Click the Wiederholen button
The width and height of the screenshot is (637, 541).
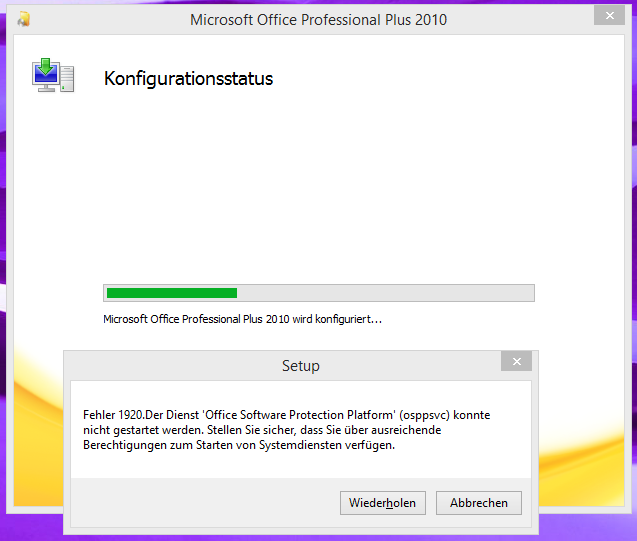(x=383, y=503)
